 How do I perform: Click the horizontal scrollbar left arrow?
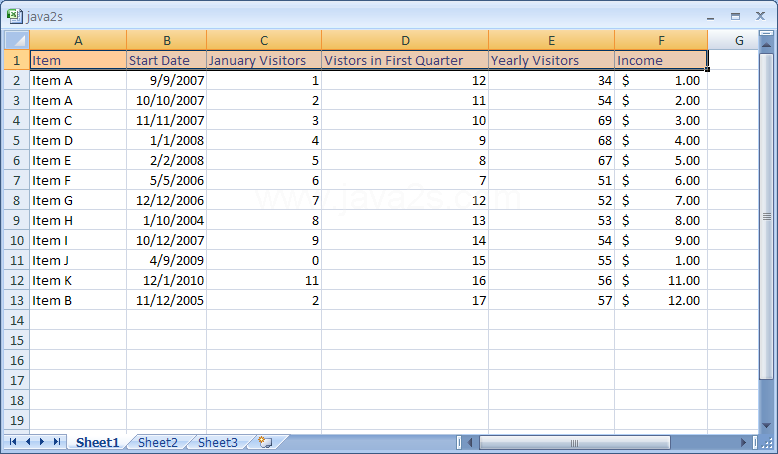[470, 442]
